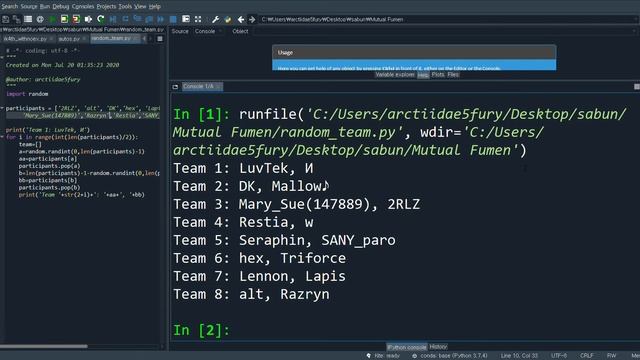
Task: Click the Line 10, Col 33 status
Action: 519,356
